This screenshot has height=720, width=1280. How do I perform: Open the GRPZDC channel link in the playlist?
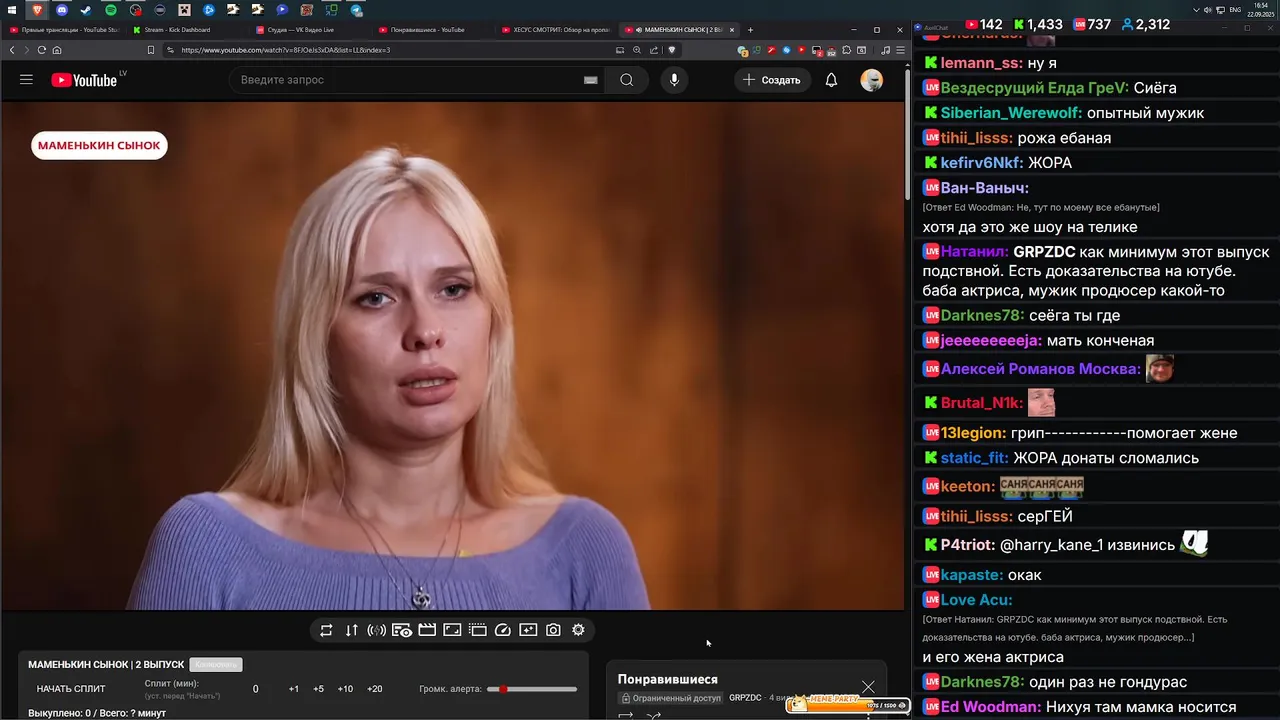(745, 698)
